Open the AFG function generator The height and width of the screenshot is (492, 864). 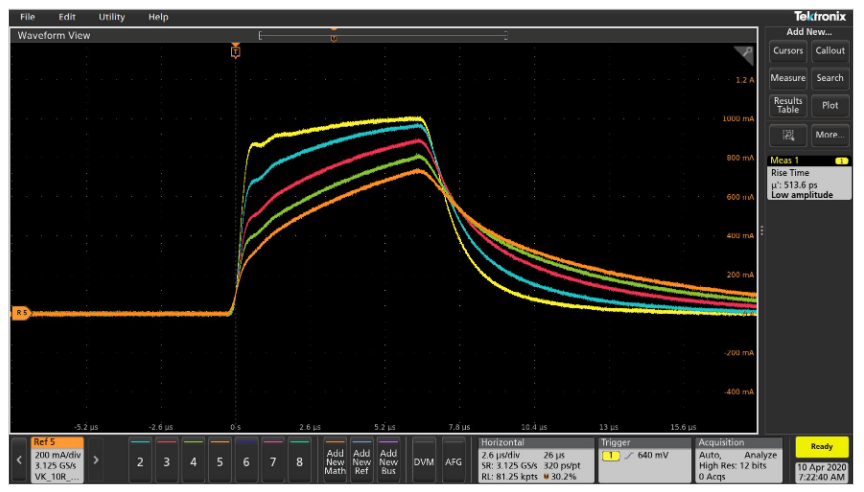point(453,461)
